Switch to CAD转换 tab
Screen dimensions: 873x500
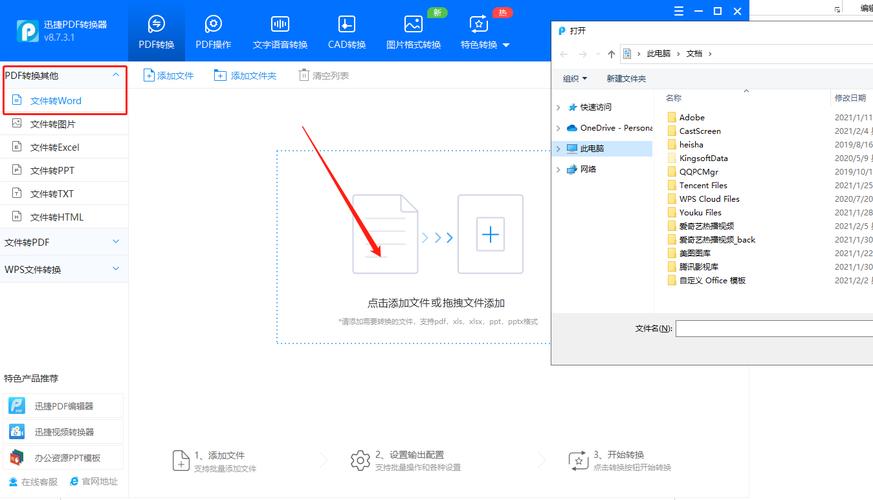coord(346,31)
